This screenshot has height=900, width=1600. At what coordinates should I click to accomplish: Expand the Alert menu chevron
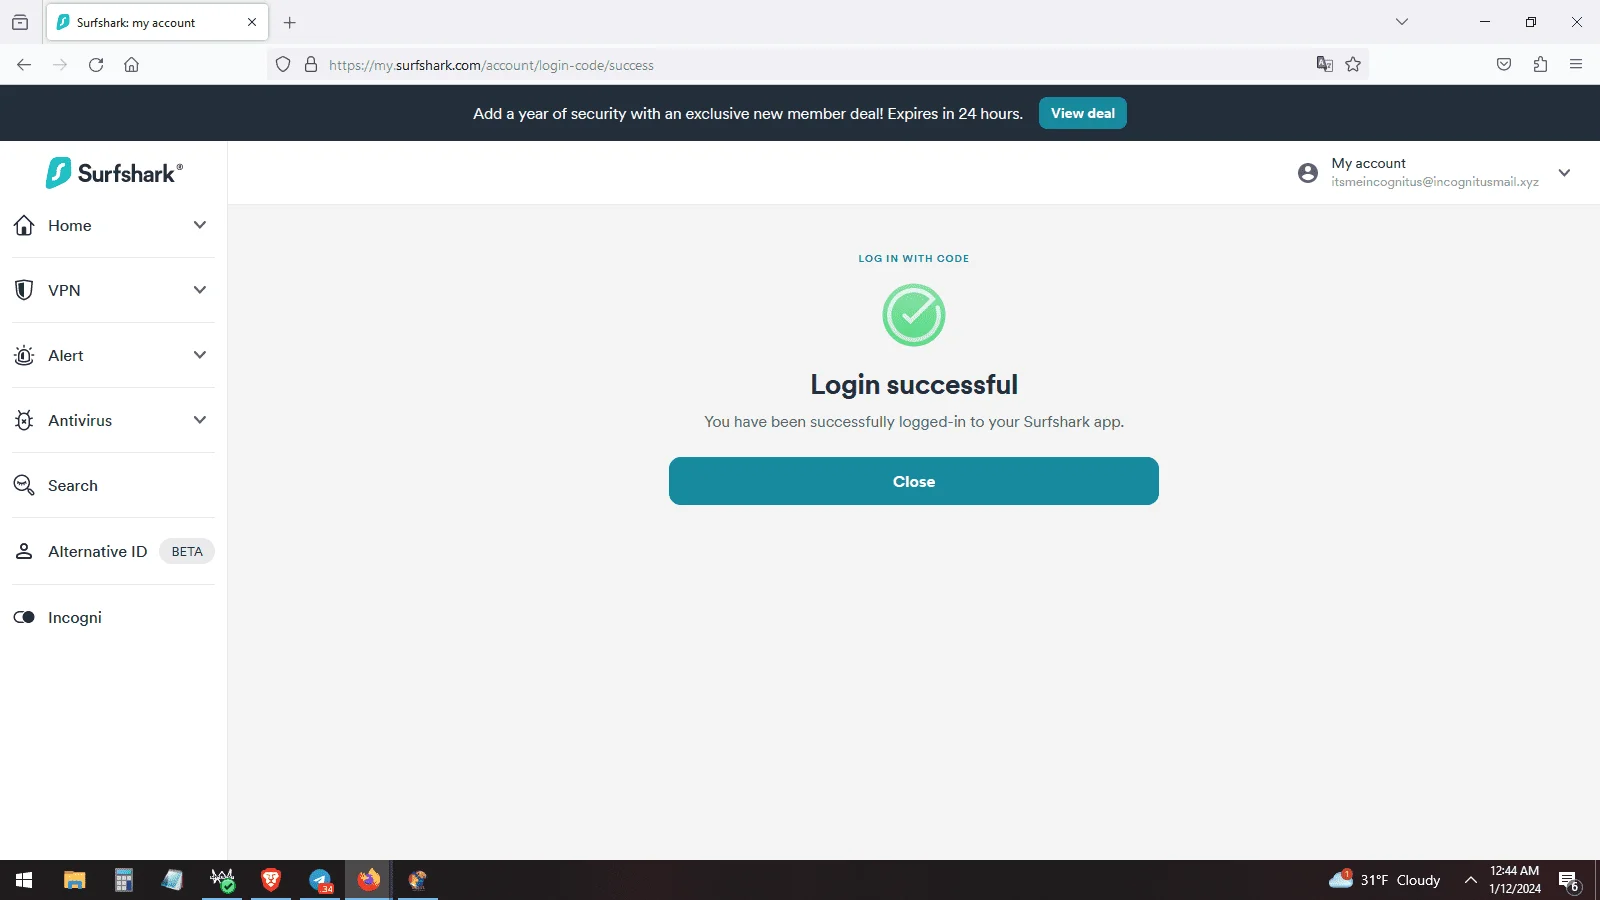pos(200,355)
